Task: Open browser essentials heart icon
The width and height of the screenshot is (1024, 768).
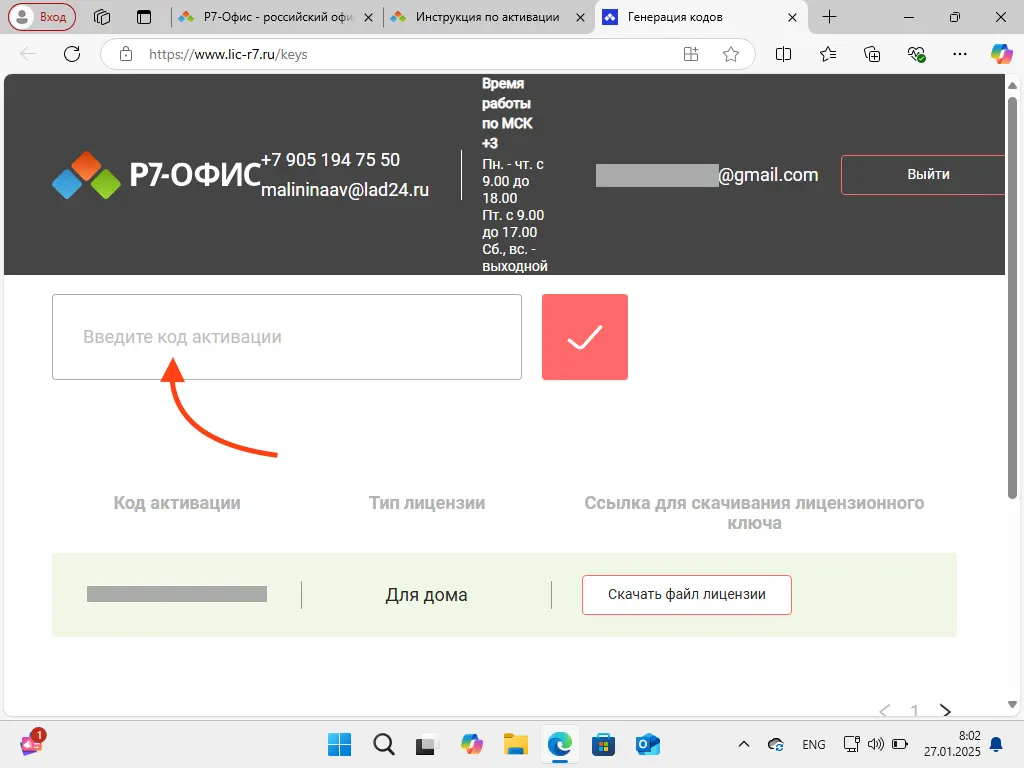Action: pyautogui.click(x=916, y=54)
